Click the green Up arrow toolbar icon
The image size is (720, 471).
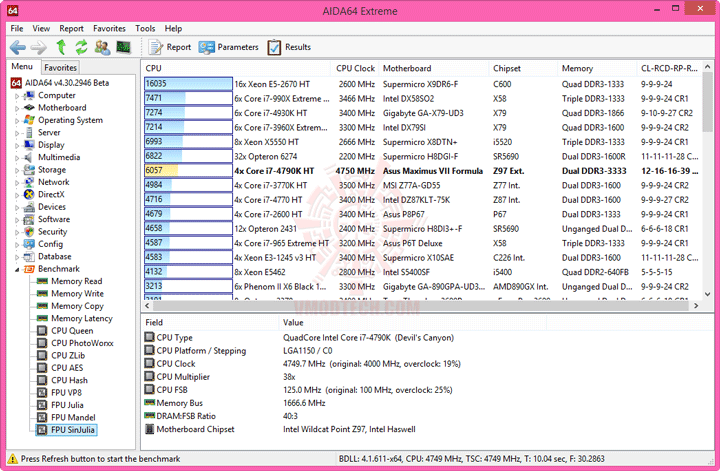click(x=61, y=47)
